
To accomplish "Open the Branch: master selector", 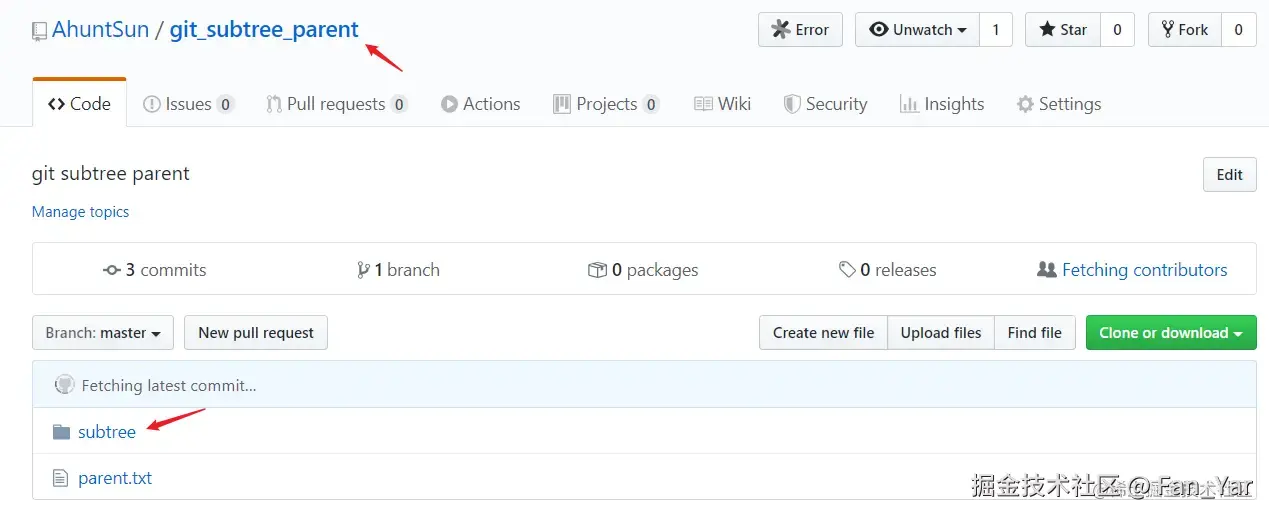I will (103, 333).
